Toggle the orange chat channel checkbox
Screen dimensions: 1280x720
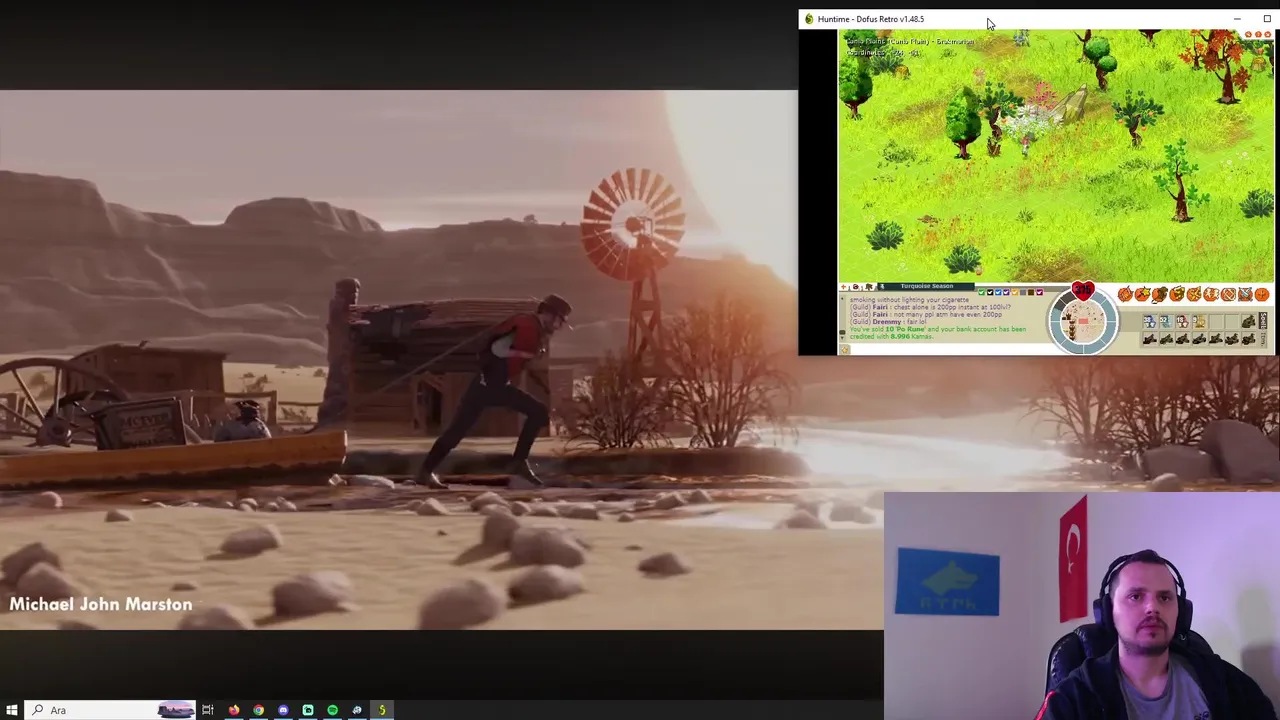1015,292
